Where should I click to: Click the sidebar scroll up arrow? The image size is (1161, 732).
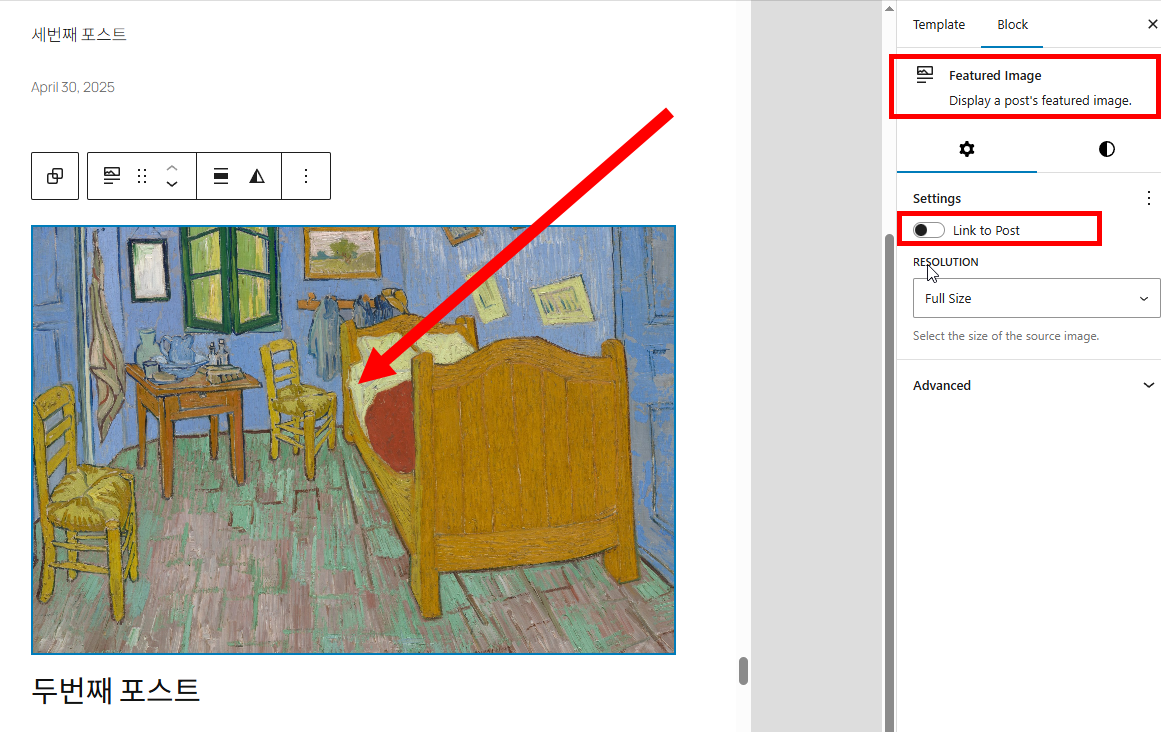(x=889, y=9)
